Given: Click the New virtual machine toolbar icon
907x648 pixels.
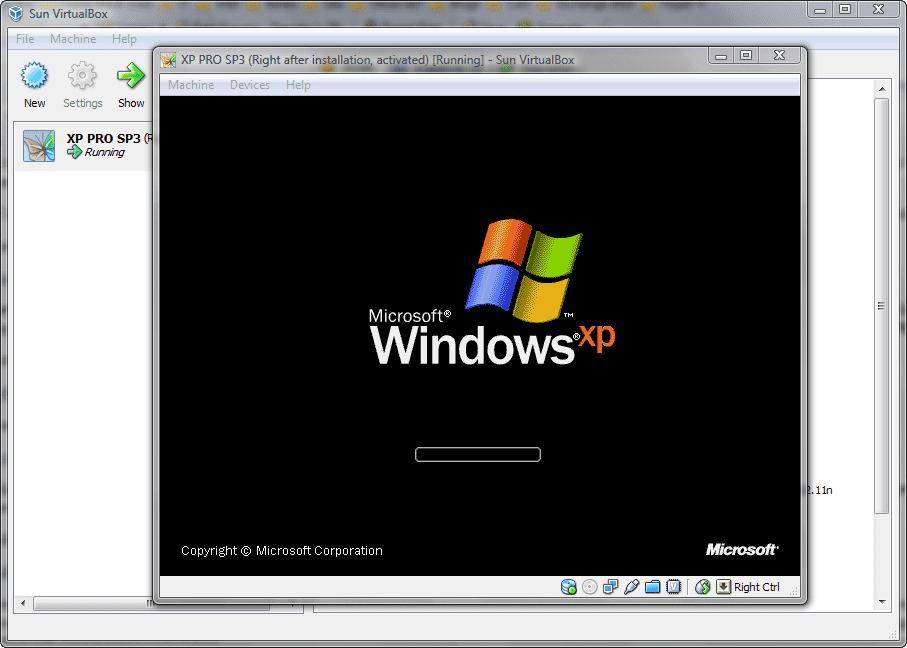Looking at the screenshot, I should click(34, 85).
